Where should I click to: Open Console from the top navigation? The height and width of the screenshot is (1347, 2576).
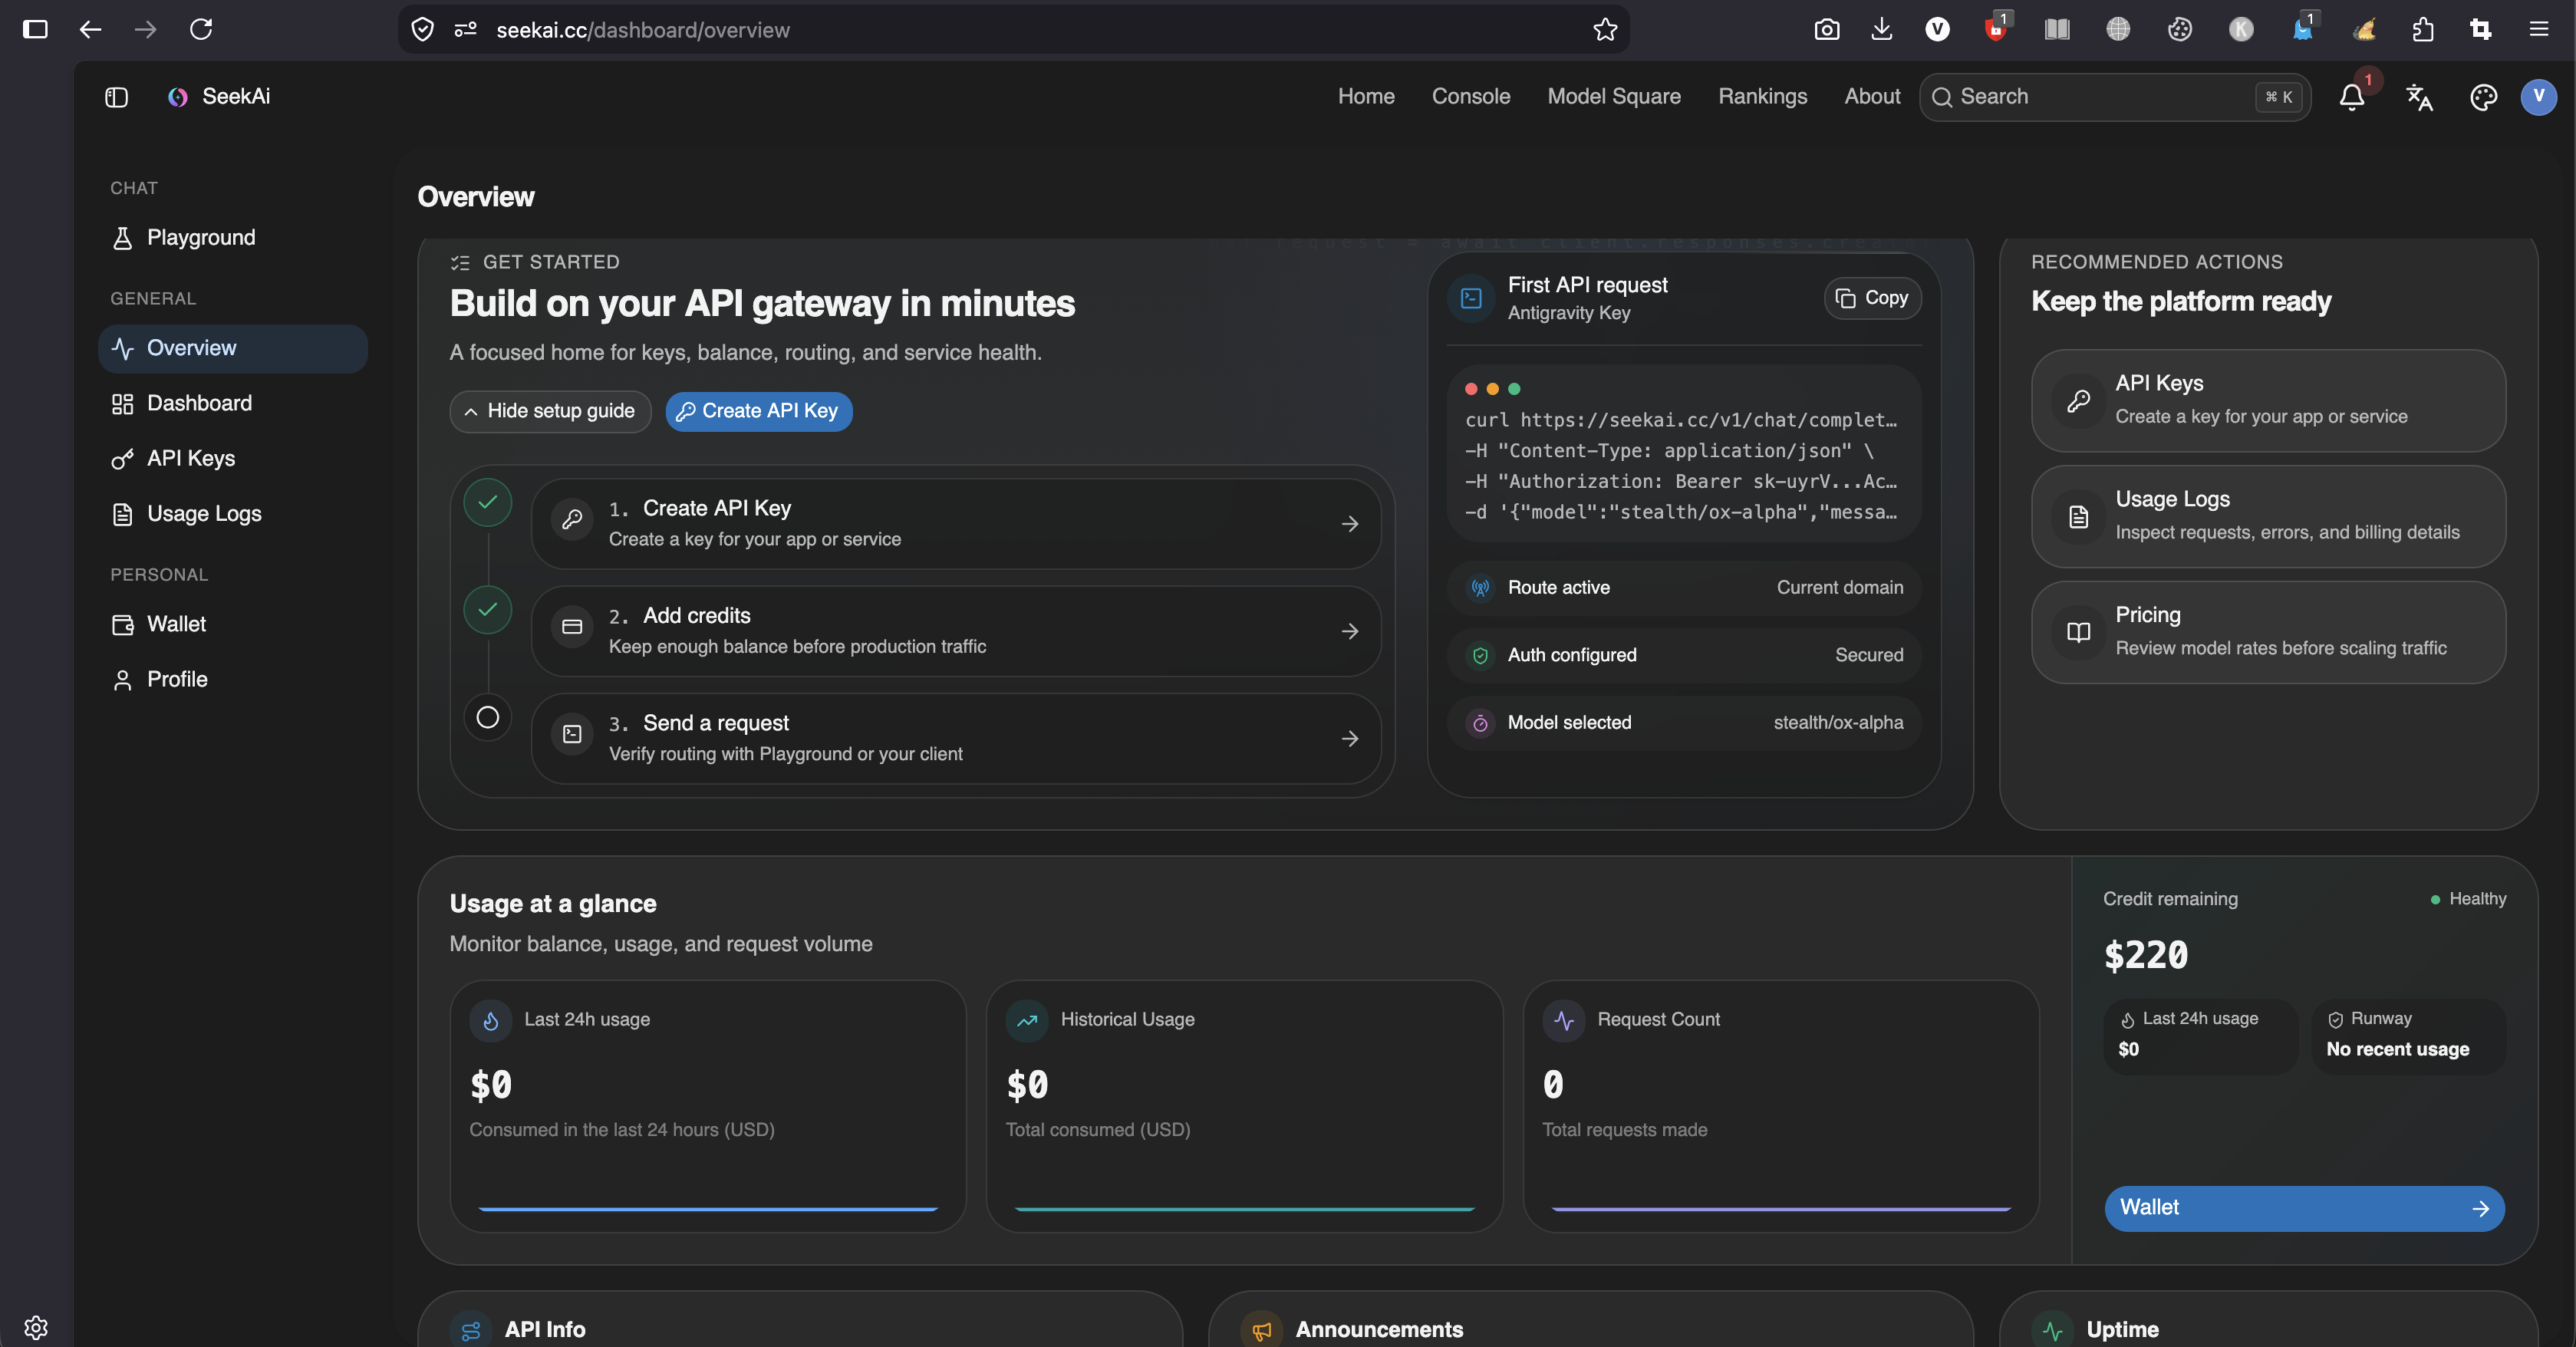point(1471,97)
